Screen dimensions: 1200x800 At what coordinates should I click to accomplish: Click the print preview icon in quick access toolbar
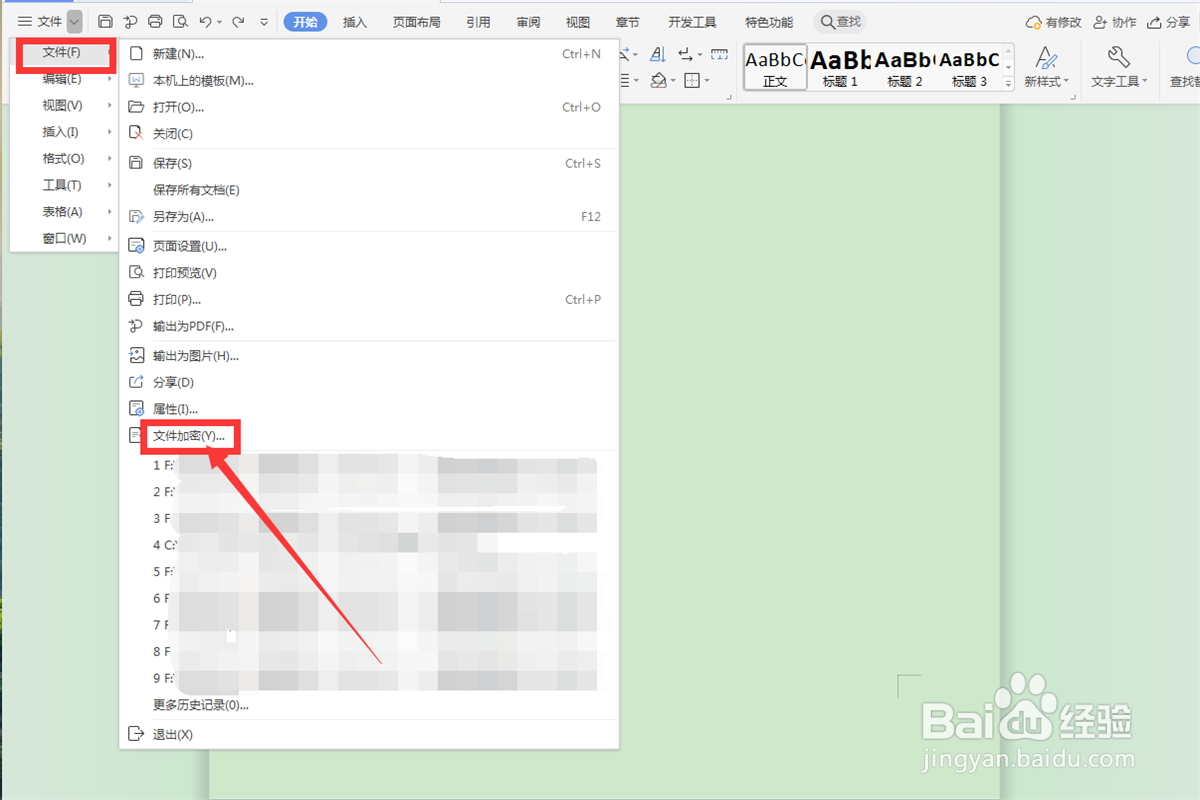coord(180,21)
